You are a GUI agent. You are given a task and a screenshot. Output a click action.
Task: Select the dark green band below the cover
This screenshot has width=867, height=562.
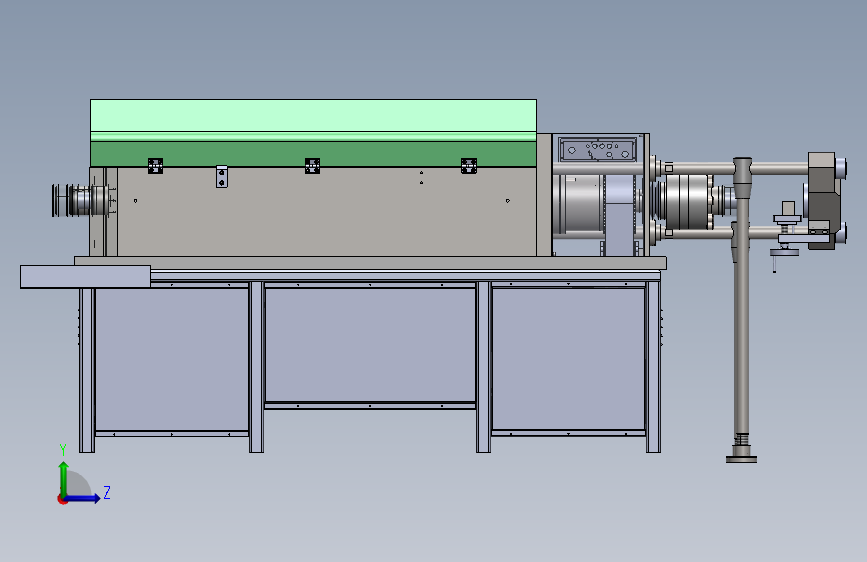(313, 154)
